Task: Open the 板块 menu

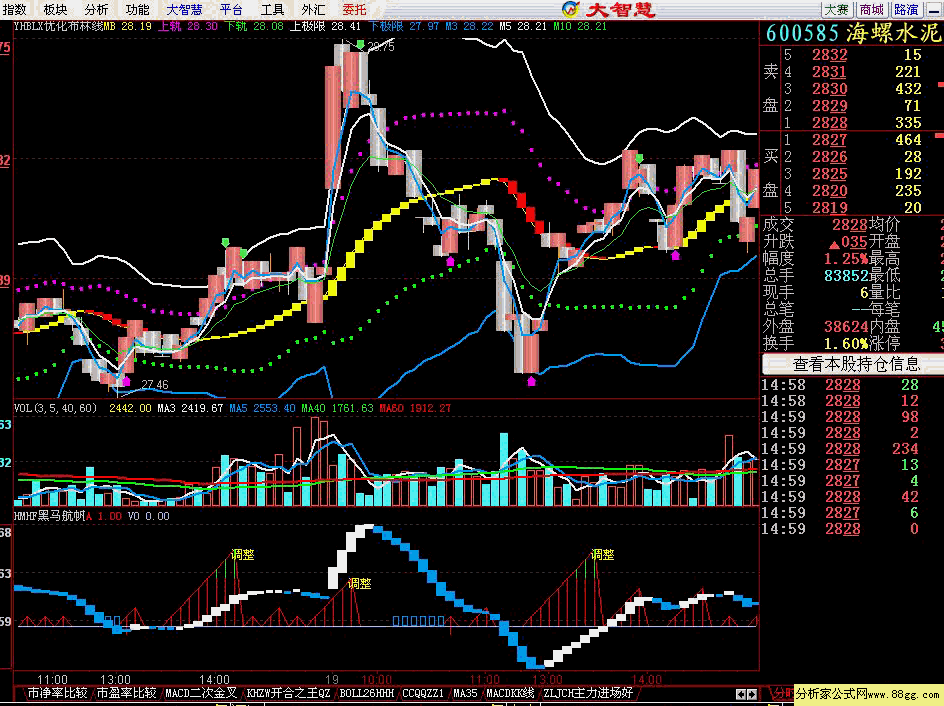Action: click(x=55, y=10)
